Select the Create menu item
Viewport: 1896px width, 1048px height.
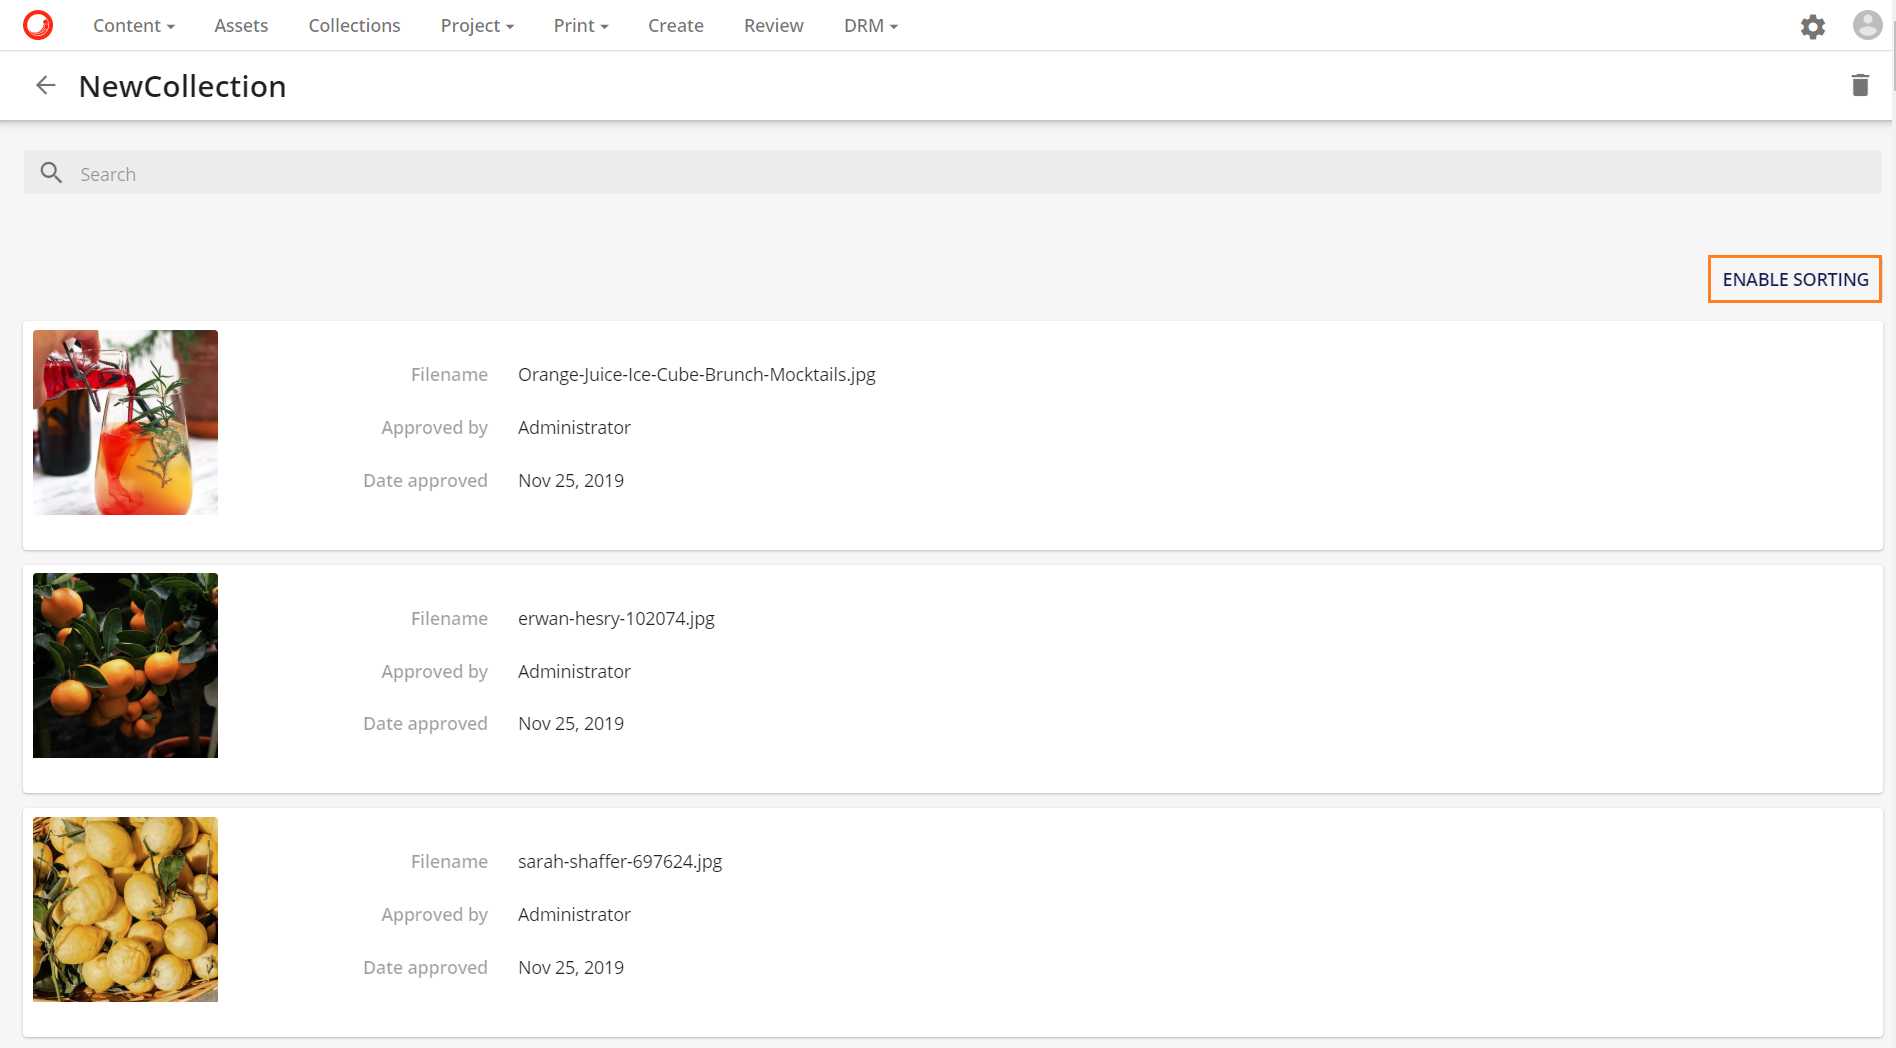point(675,25)
